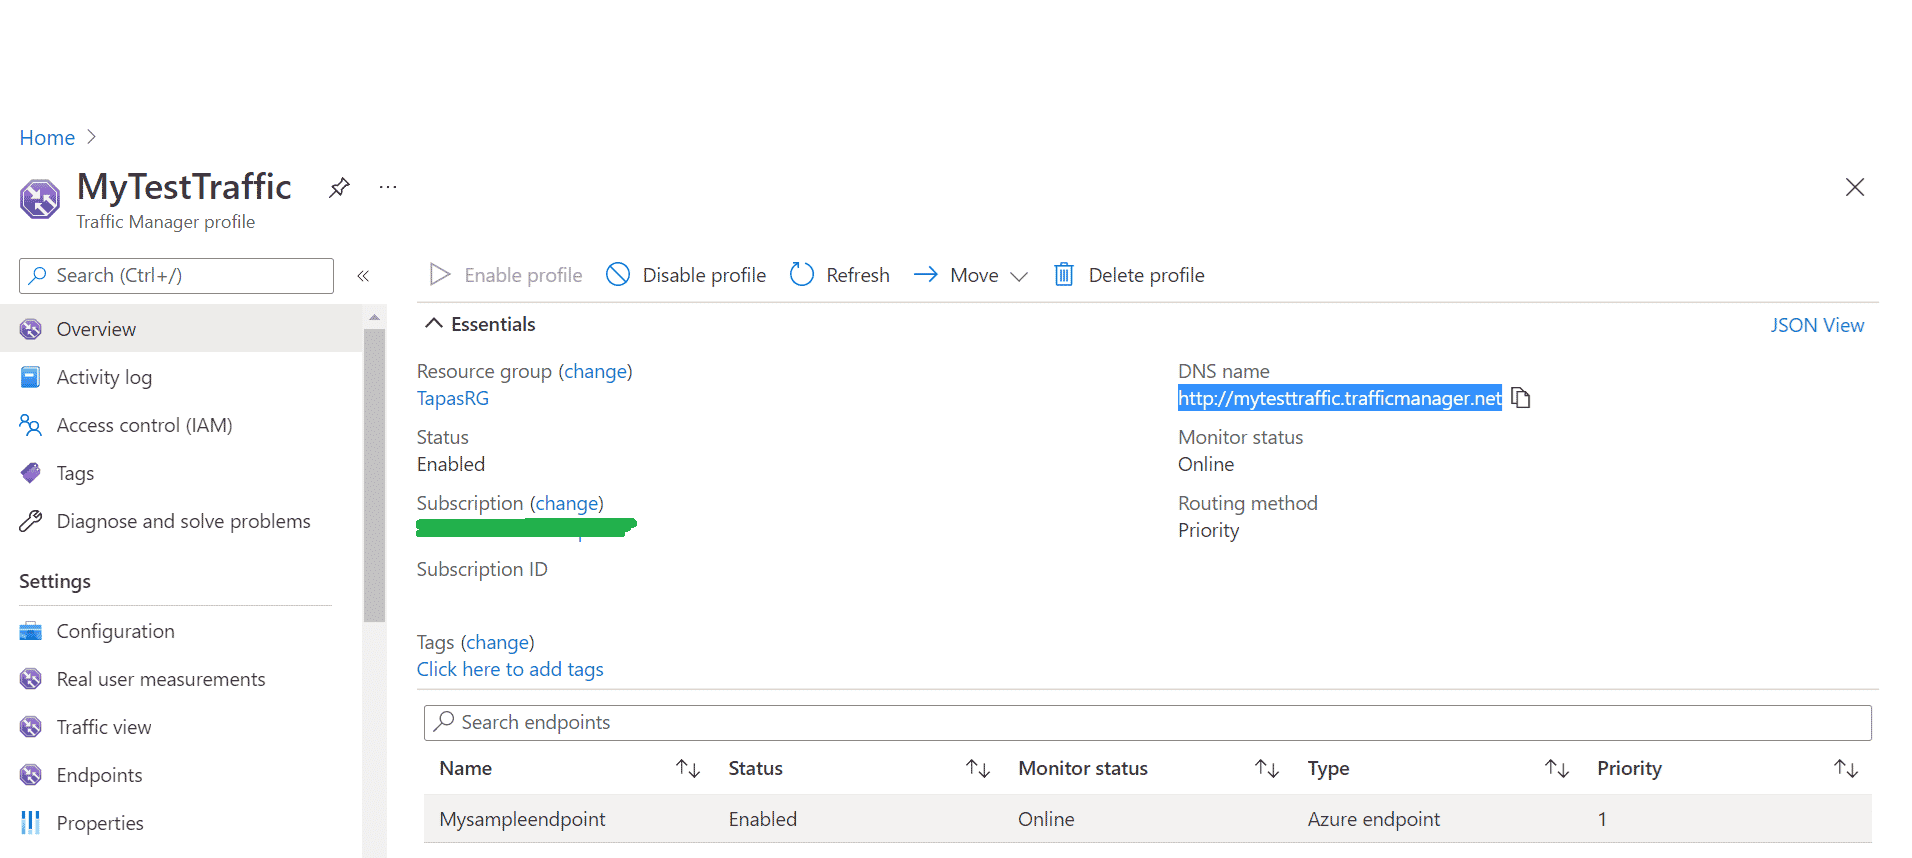Image resolution: width=1912 pixels, height=858 pixels.
Task: Click Delete profile button label
Action: [x=1146, y=275]
